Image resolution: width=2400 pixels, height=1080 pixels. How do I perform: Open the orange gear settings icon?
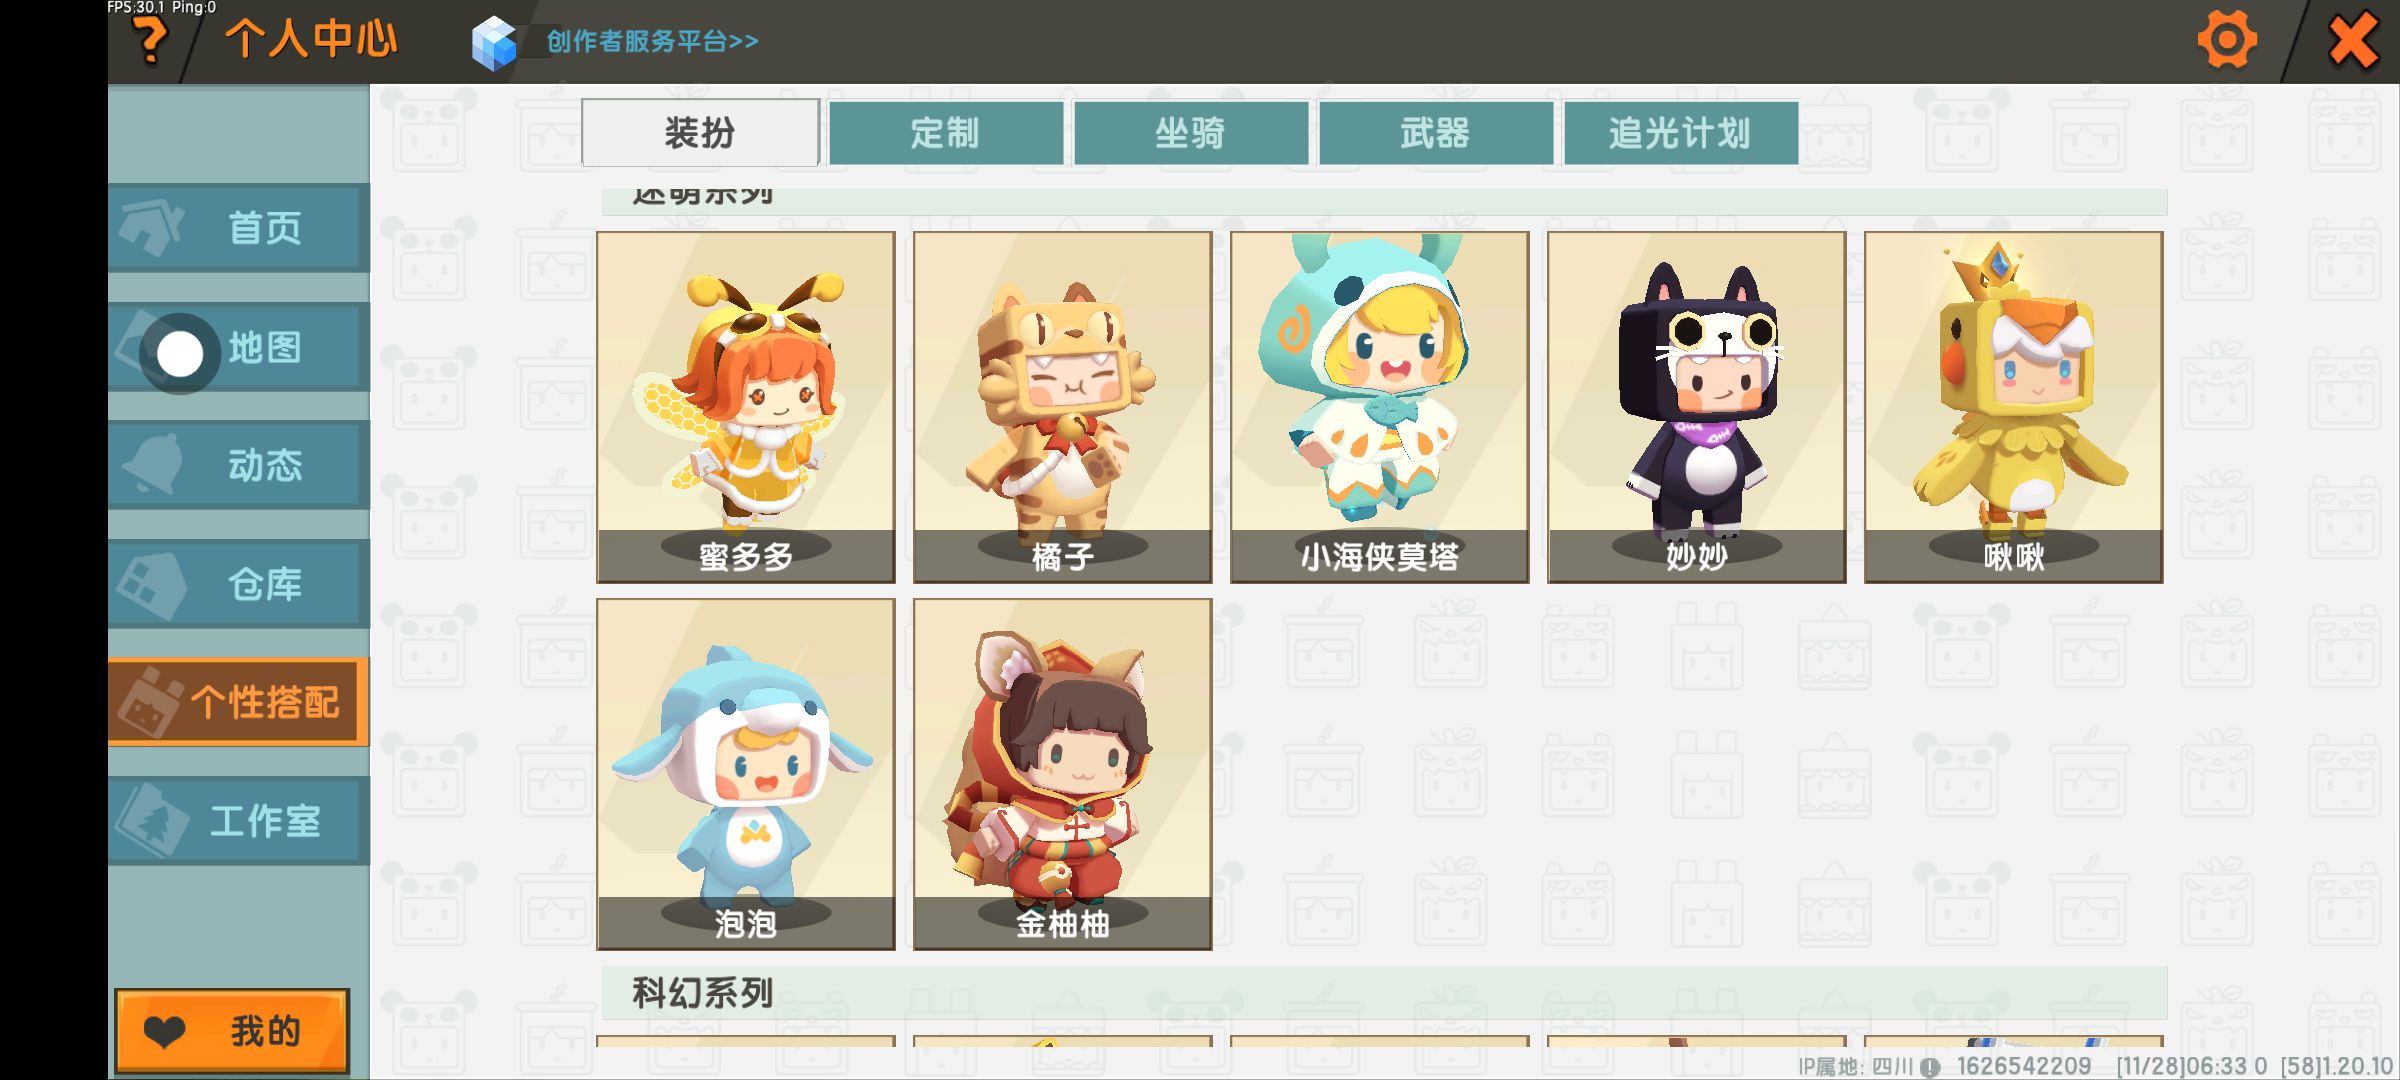tap(2227, 40)
